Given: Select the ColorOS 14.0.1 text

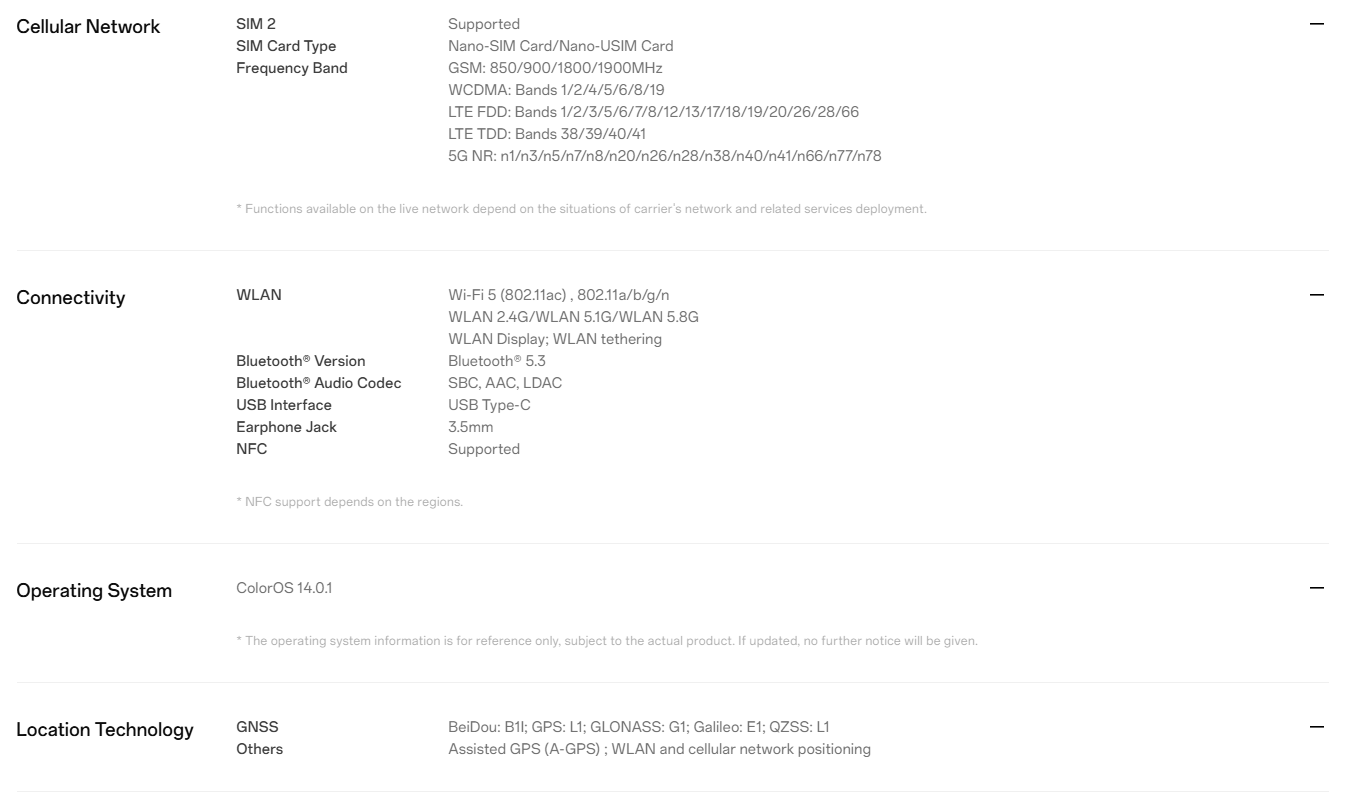Looking at the screenshot, I should pyautogui.click(x=284, y=588).
